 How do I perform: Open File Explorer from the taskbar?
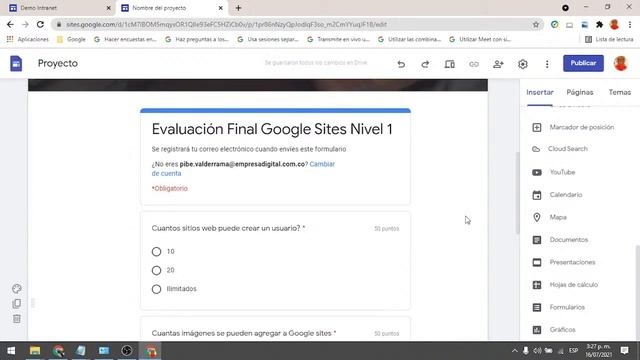pos(35,351)
